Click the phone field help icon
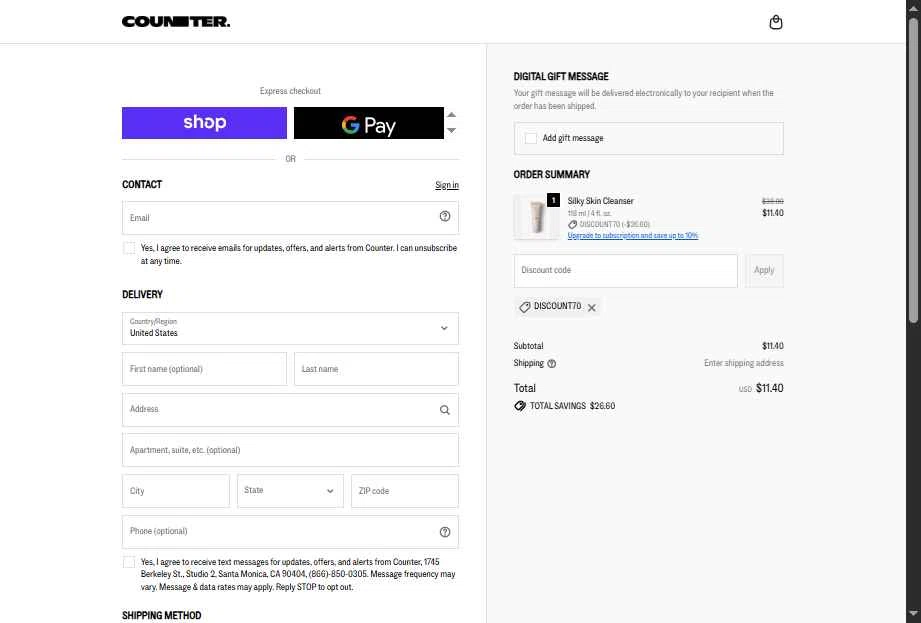The height and width of the screenshot is (623, 921). [x=445, y=532]
